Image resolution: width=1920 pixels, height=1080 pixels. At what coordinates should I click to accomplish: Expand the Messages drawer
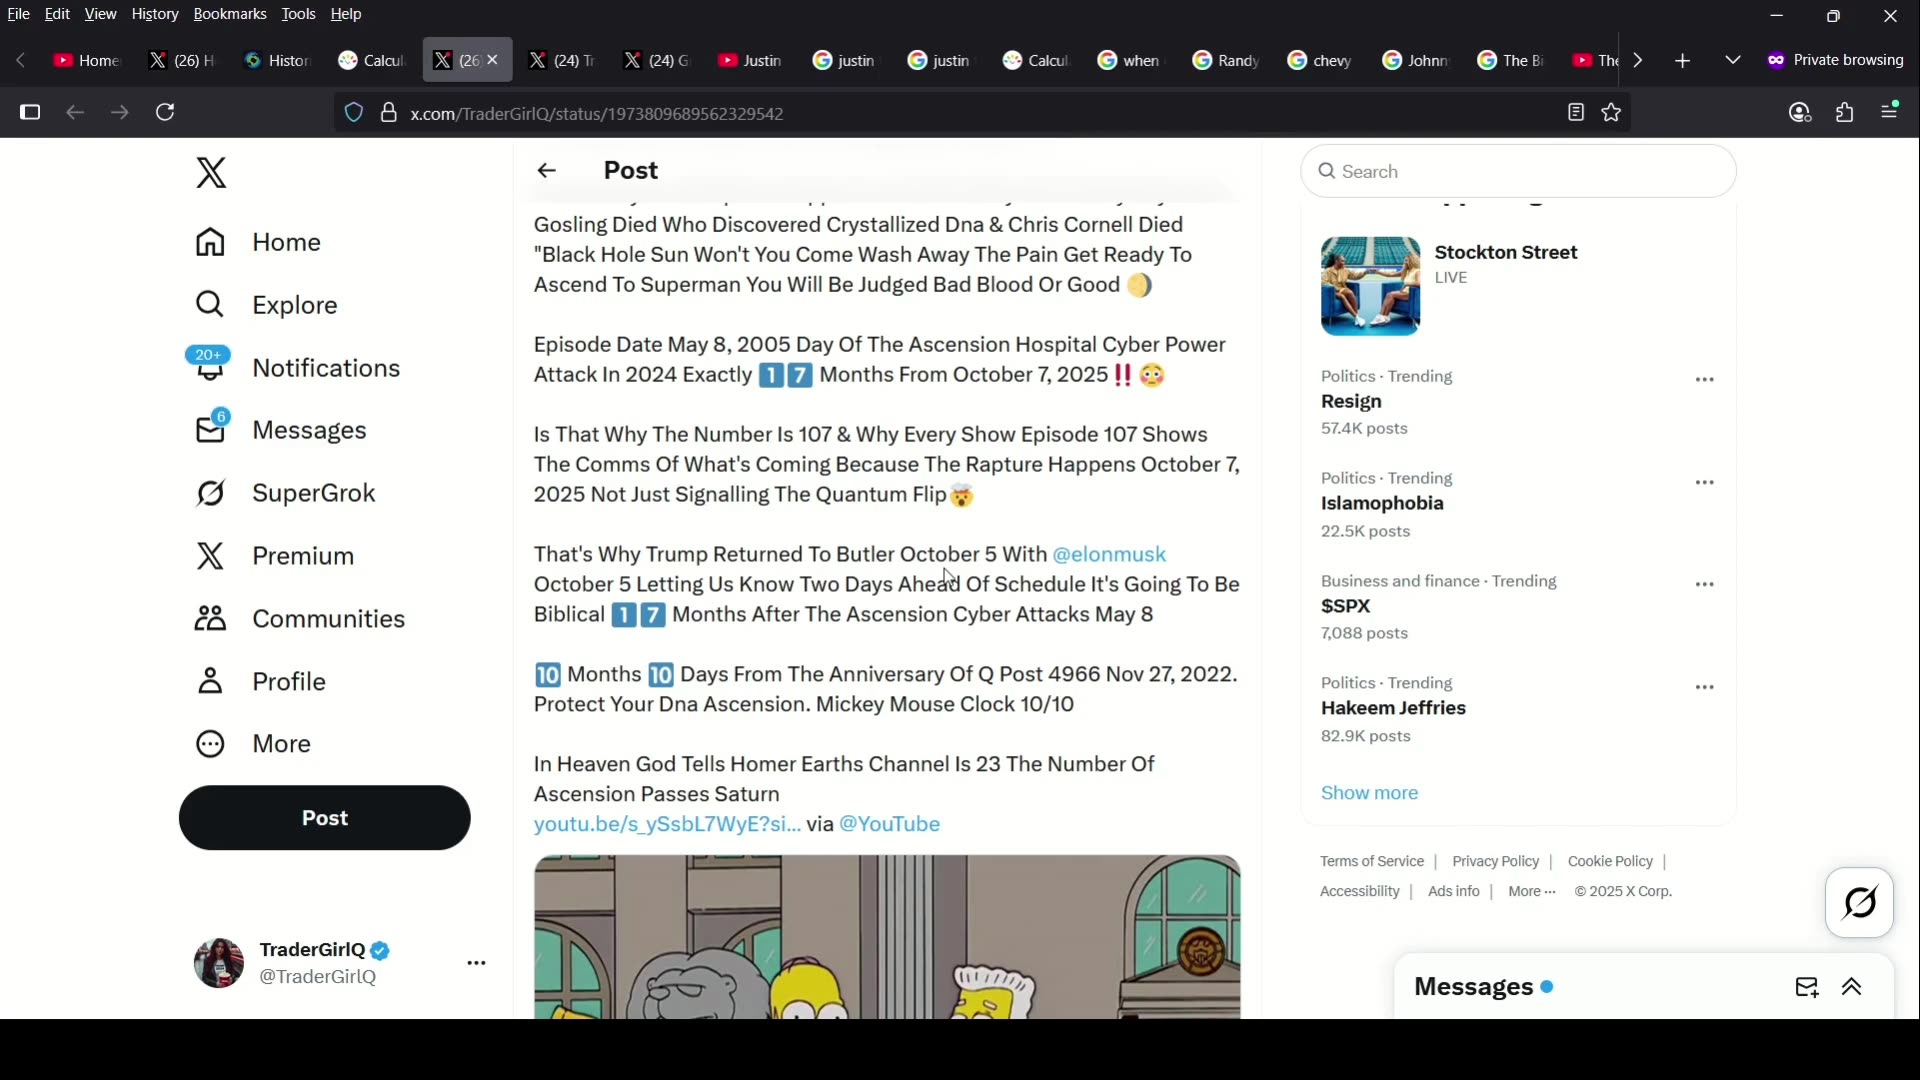pyautogui.click(x=1852, y=989)
